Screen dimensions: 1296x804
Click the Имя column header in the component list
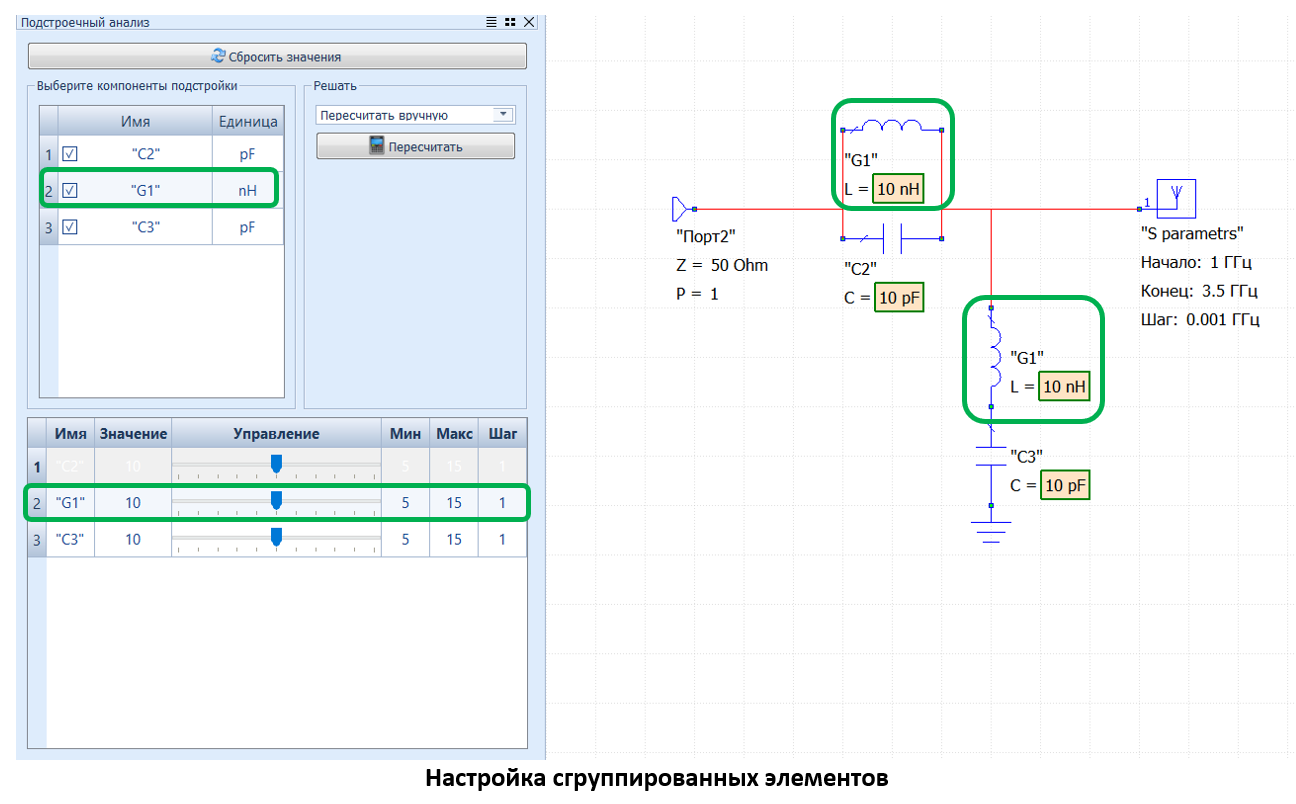135,121
